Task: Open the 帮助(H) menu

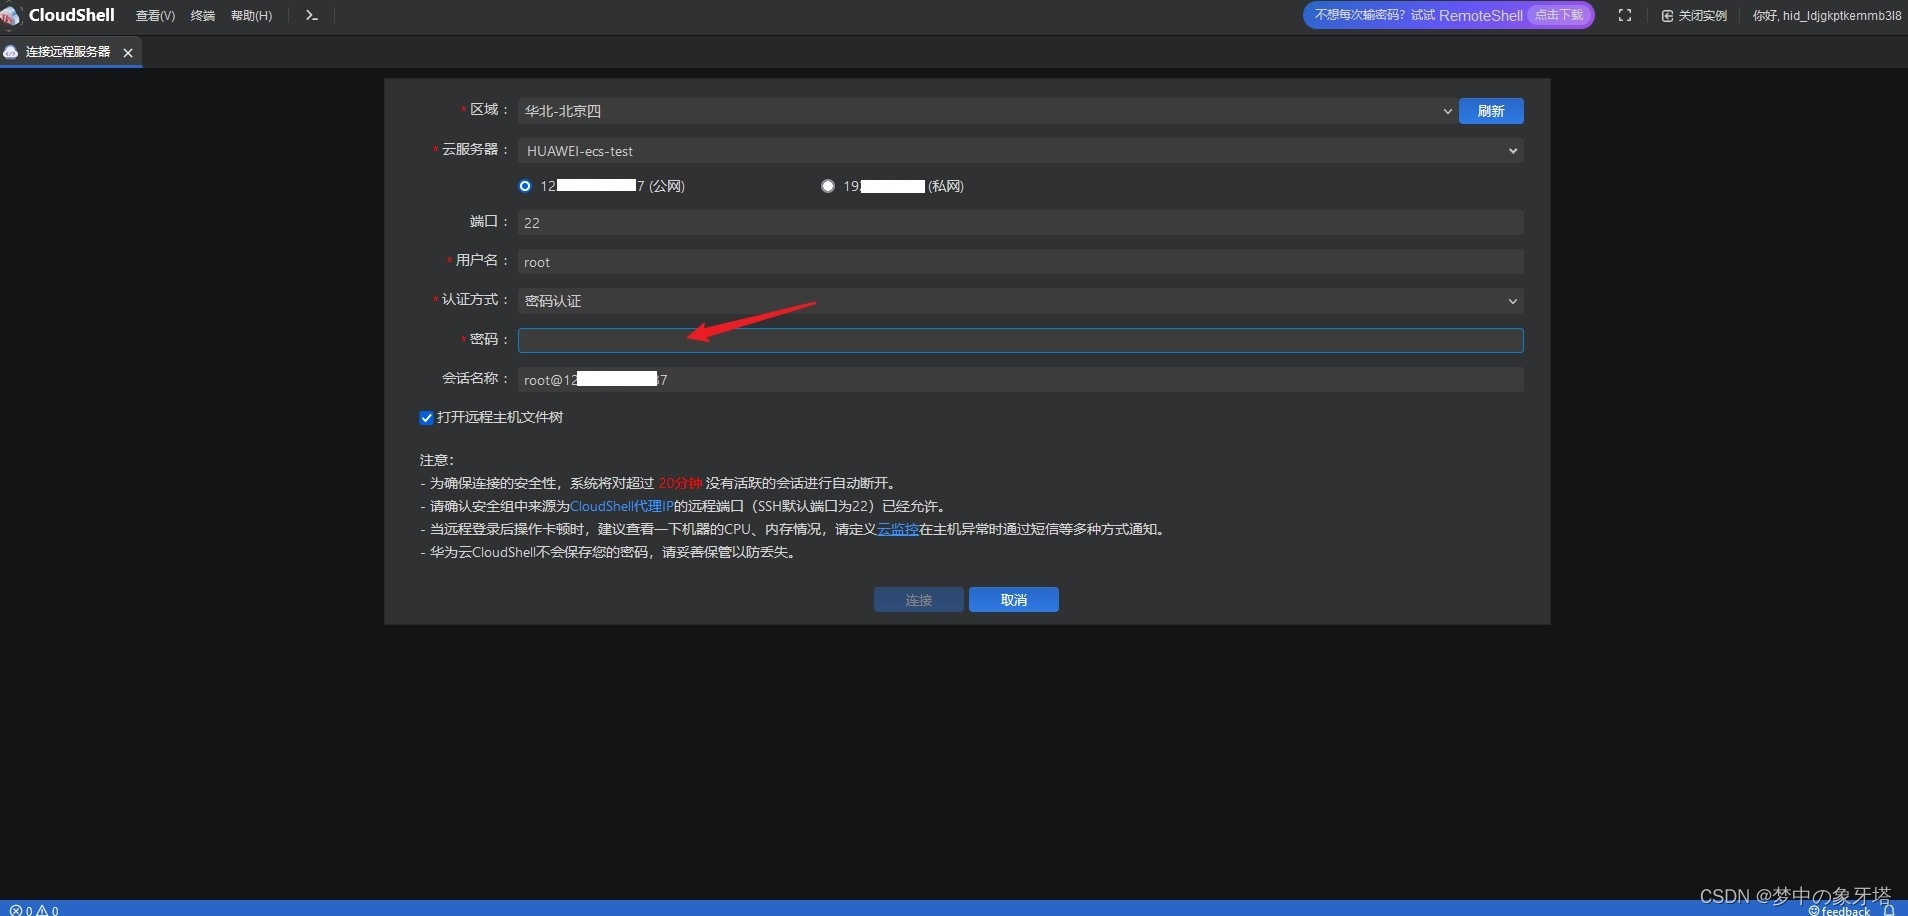Action: point(251,15)
